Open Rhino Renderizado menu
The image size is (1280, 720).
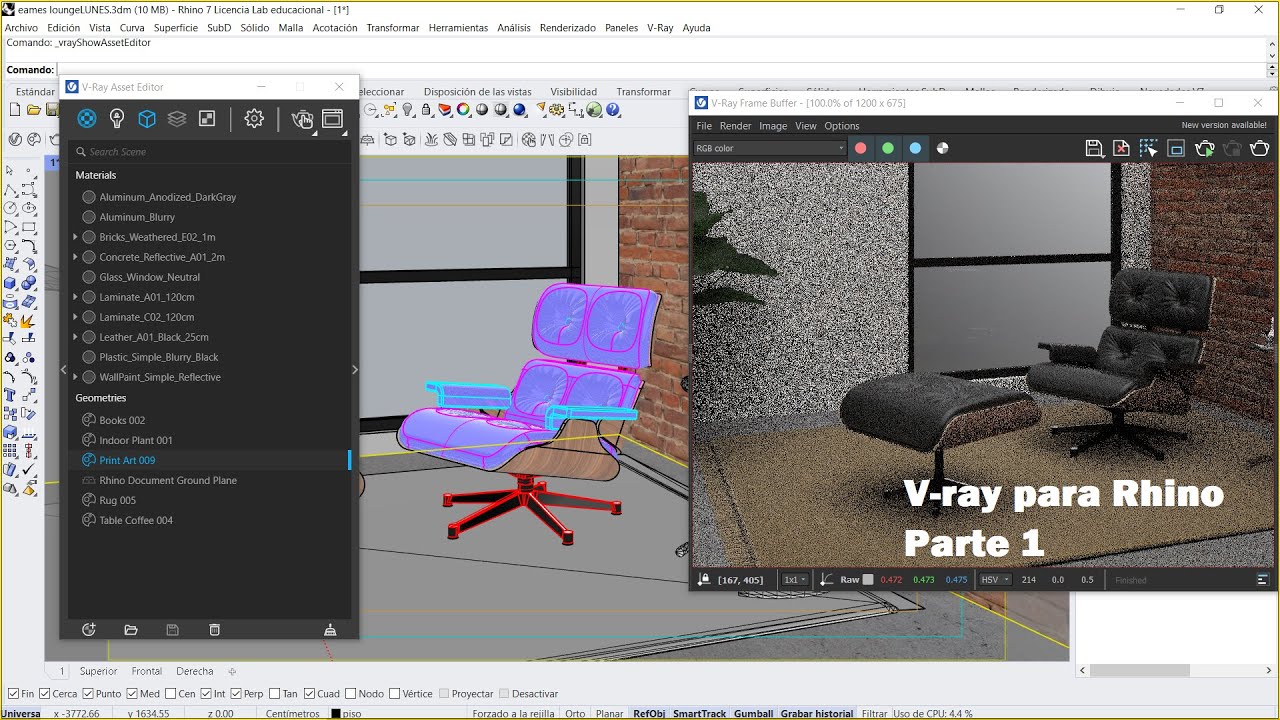coord(568,28)
